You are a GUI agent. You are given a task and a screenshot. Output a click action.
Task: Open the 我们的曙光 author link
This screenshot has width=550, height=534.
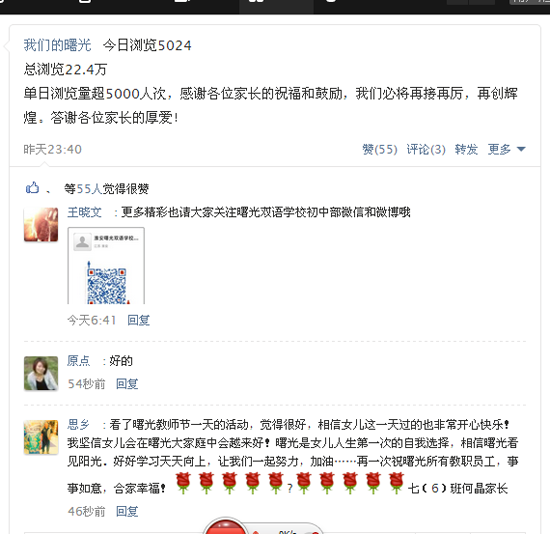[x=58, y=45]
